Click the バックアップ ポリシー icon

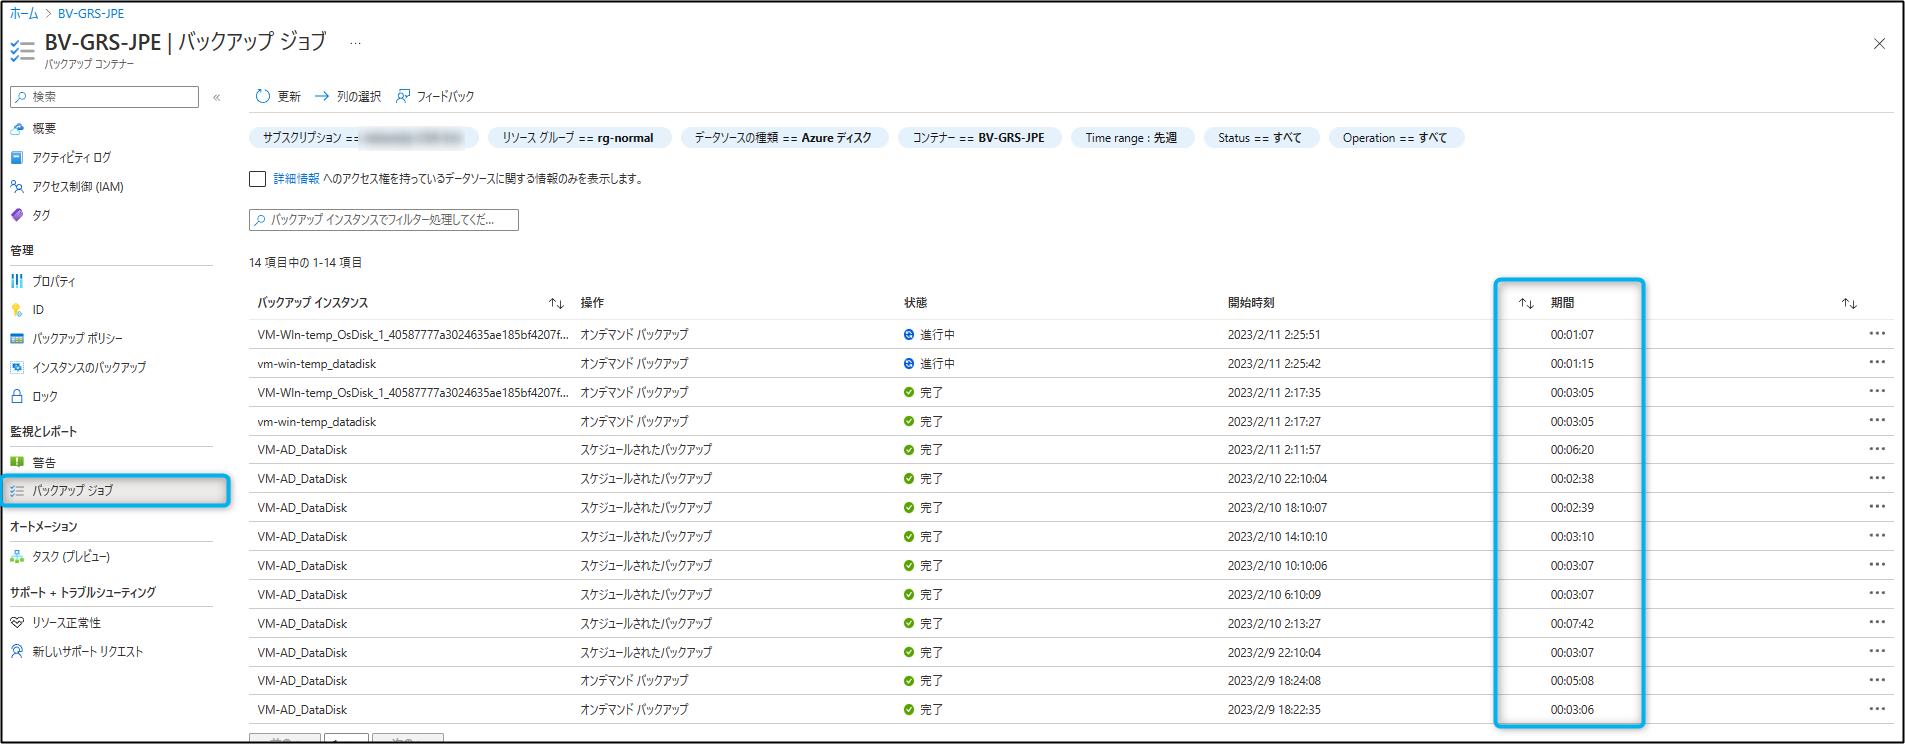tap(17, 338)
